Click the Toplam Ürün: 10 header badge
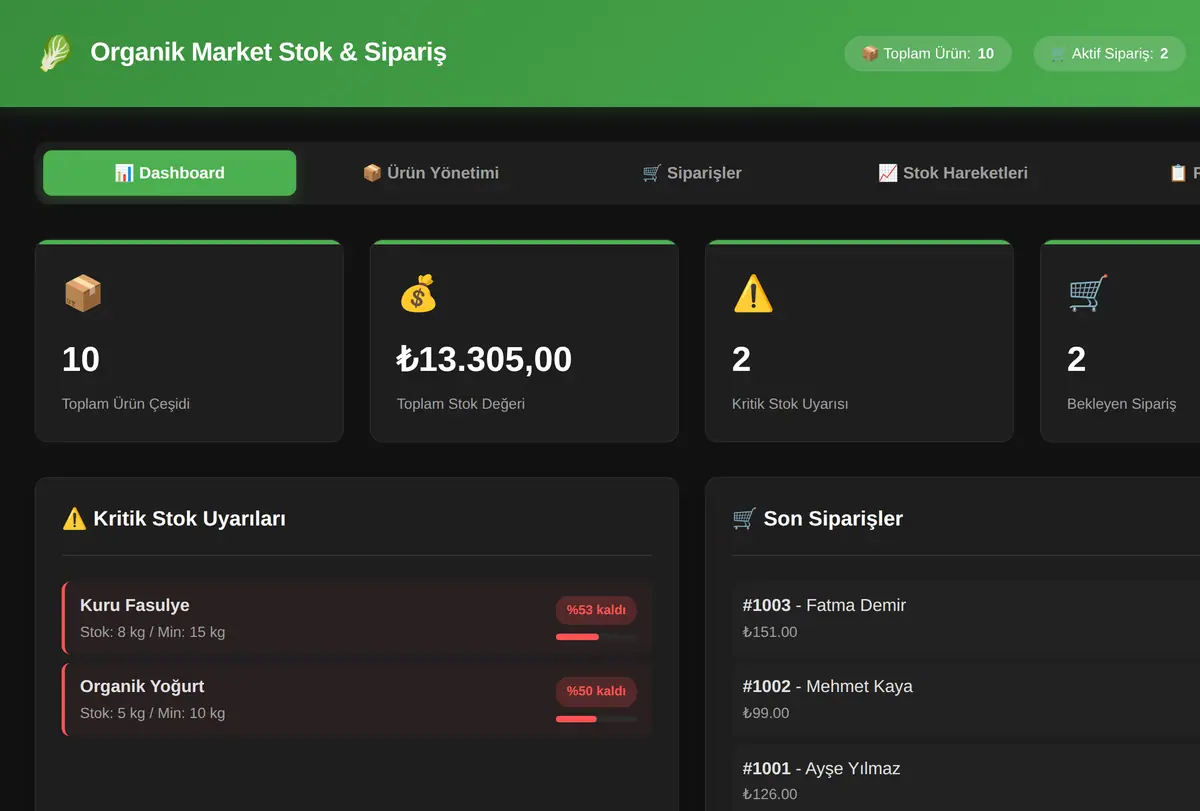Image resolution: width=1200 pixels, height=811 pixels. [928, 54]
